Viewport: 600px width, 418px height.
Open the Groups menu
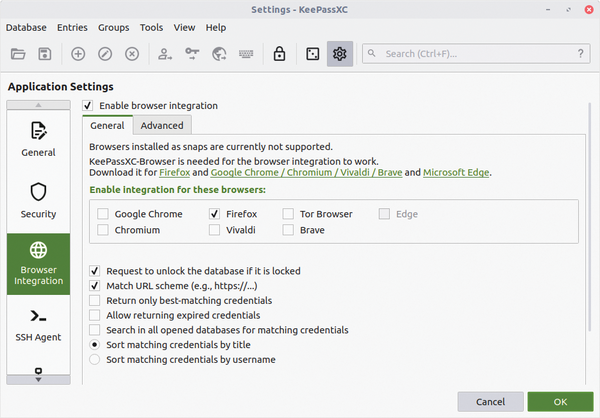tap(114, 28)
